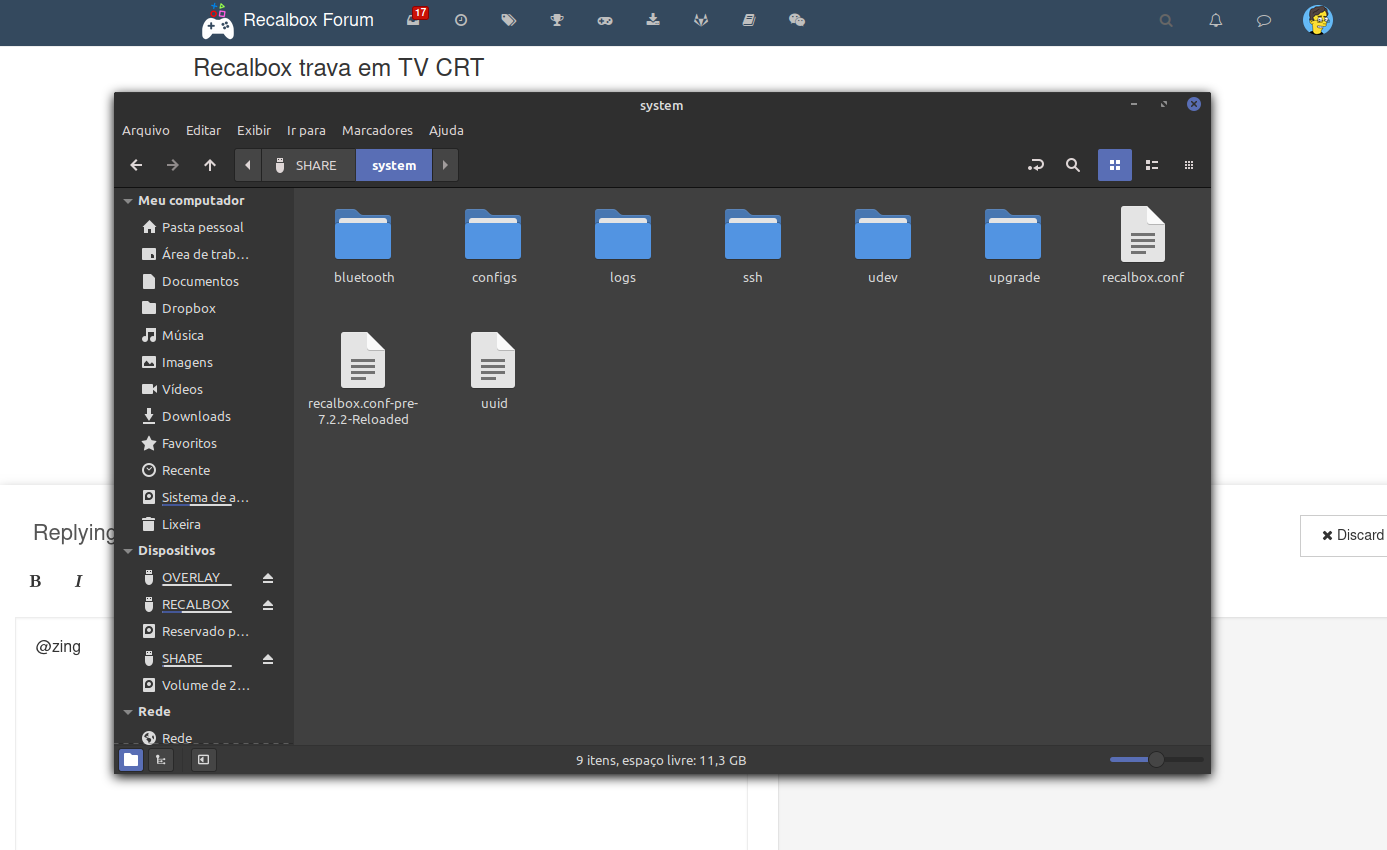Open unread topics icon with 17 badge
The image size is (1387, 850).
point(415,18)
